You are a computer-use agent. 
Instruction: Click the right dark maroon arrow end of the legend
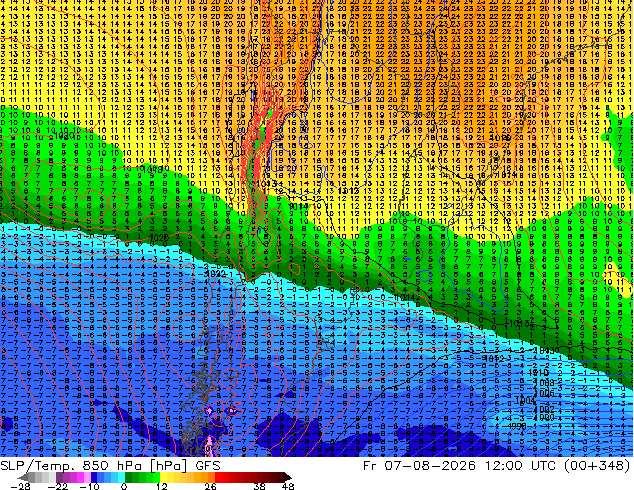pos(288,477)
